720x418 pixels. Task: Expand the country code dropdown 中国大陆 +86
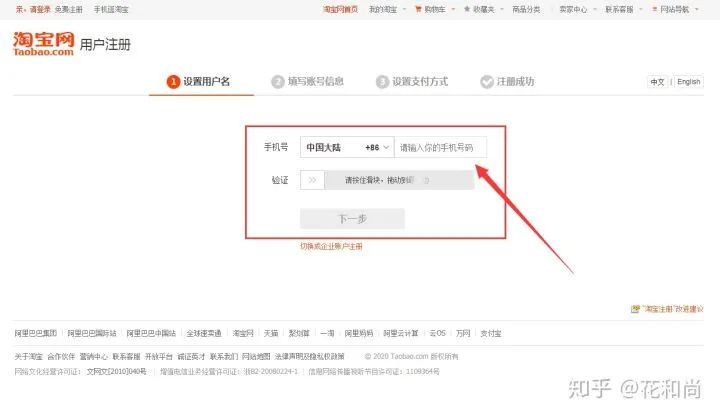(347, 147)
